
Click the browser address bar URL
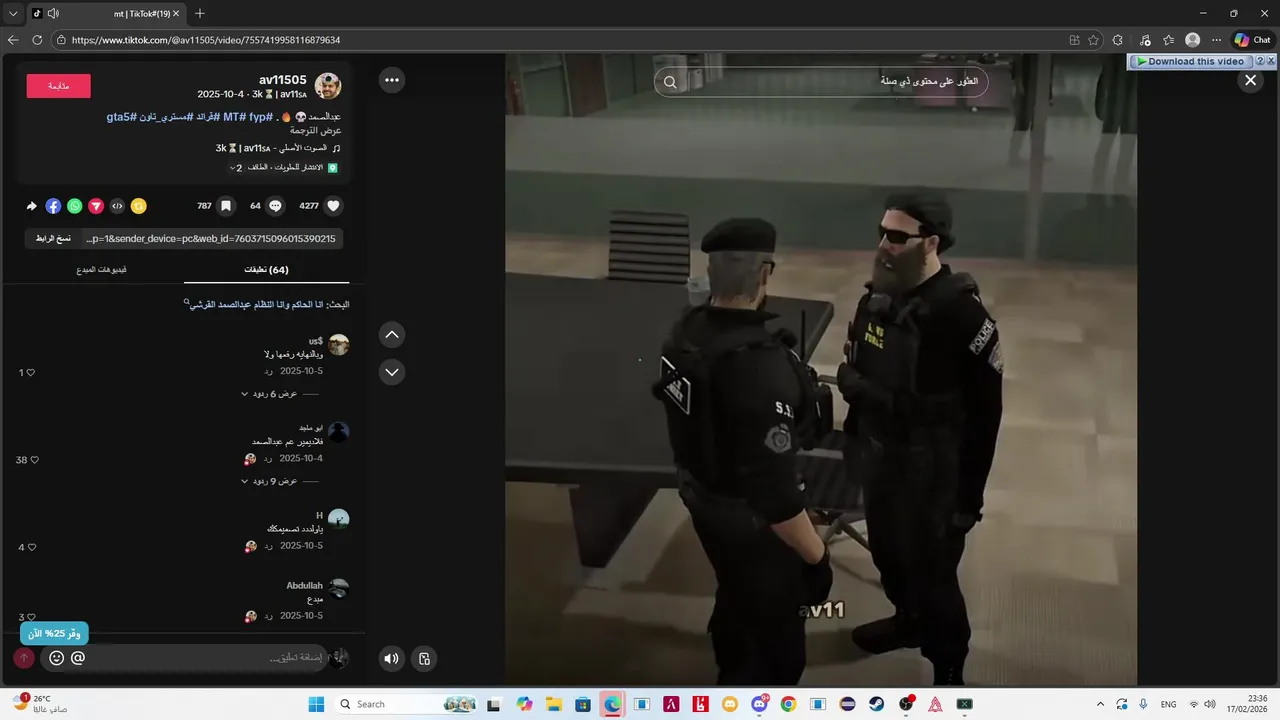206,40
